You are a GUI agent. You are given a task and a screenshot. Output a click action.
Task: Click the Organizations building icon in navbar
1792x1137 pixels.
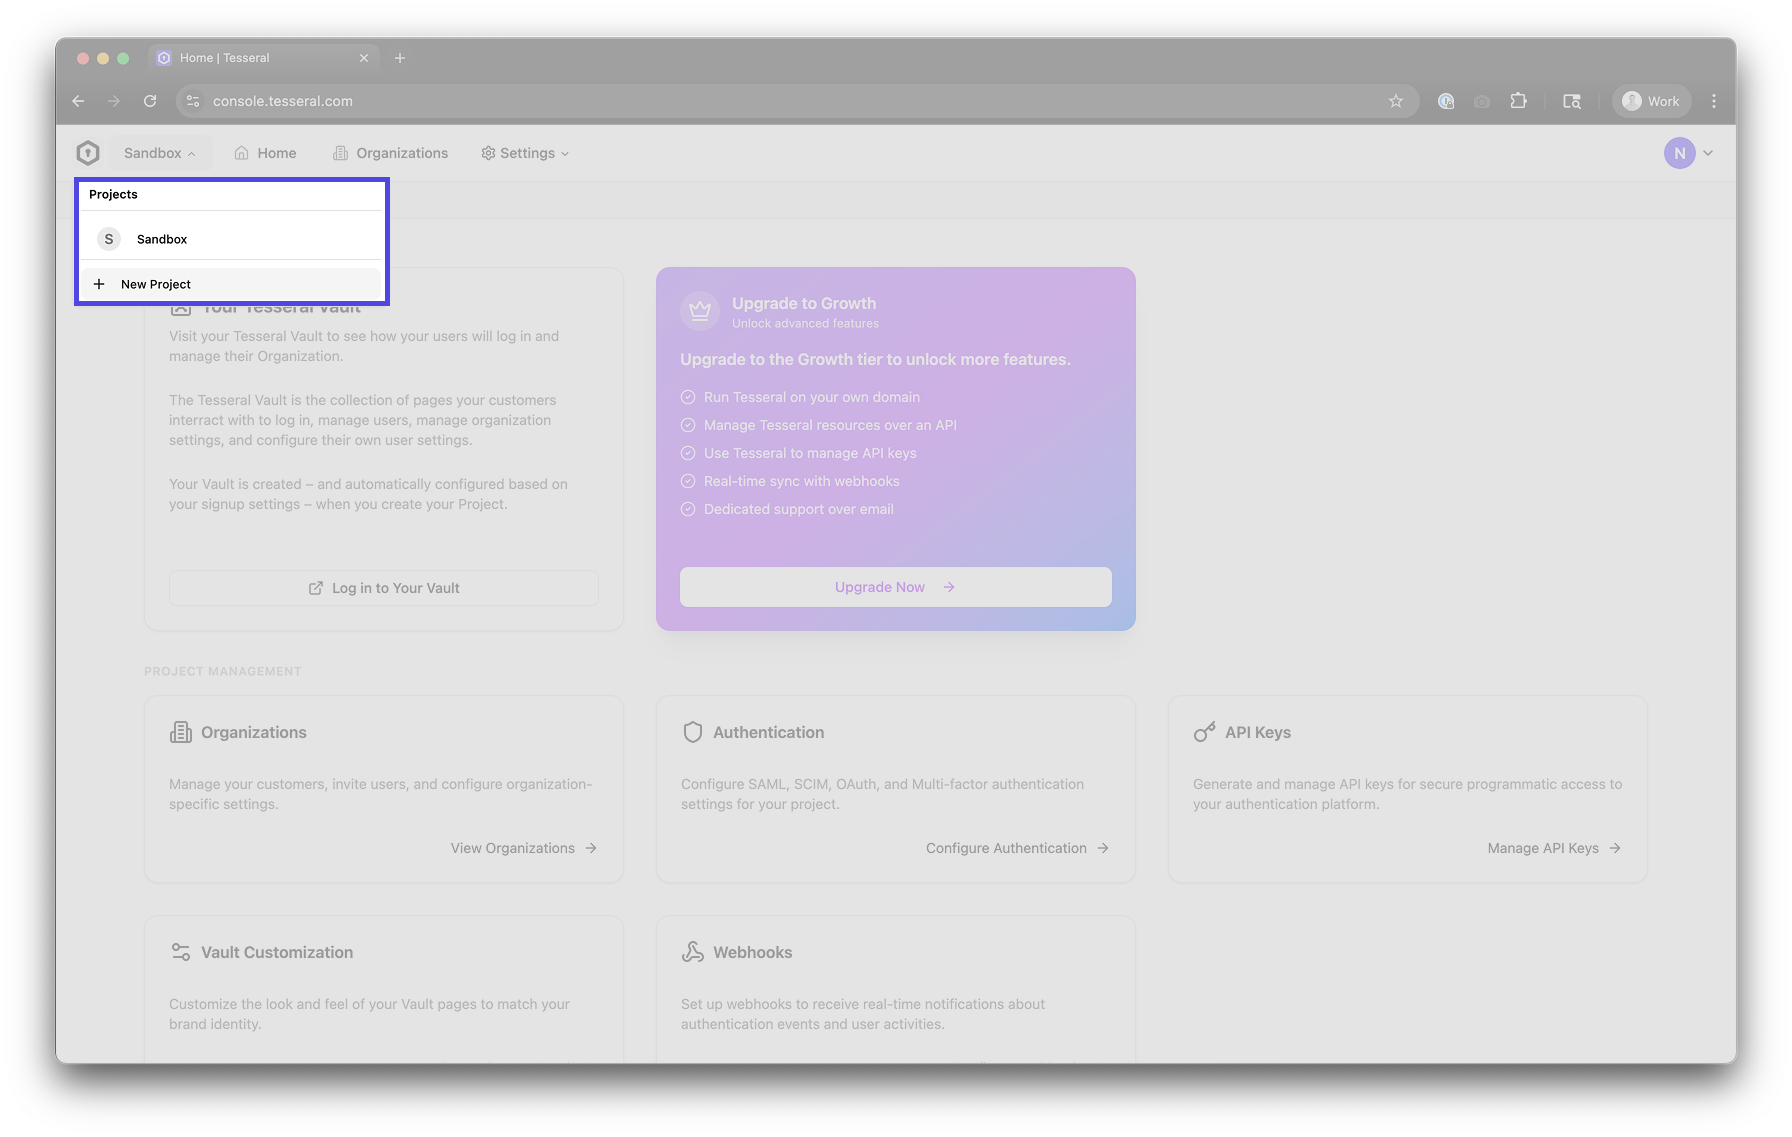[341, 153]
